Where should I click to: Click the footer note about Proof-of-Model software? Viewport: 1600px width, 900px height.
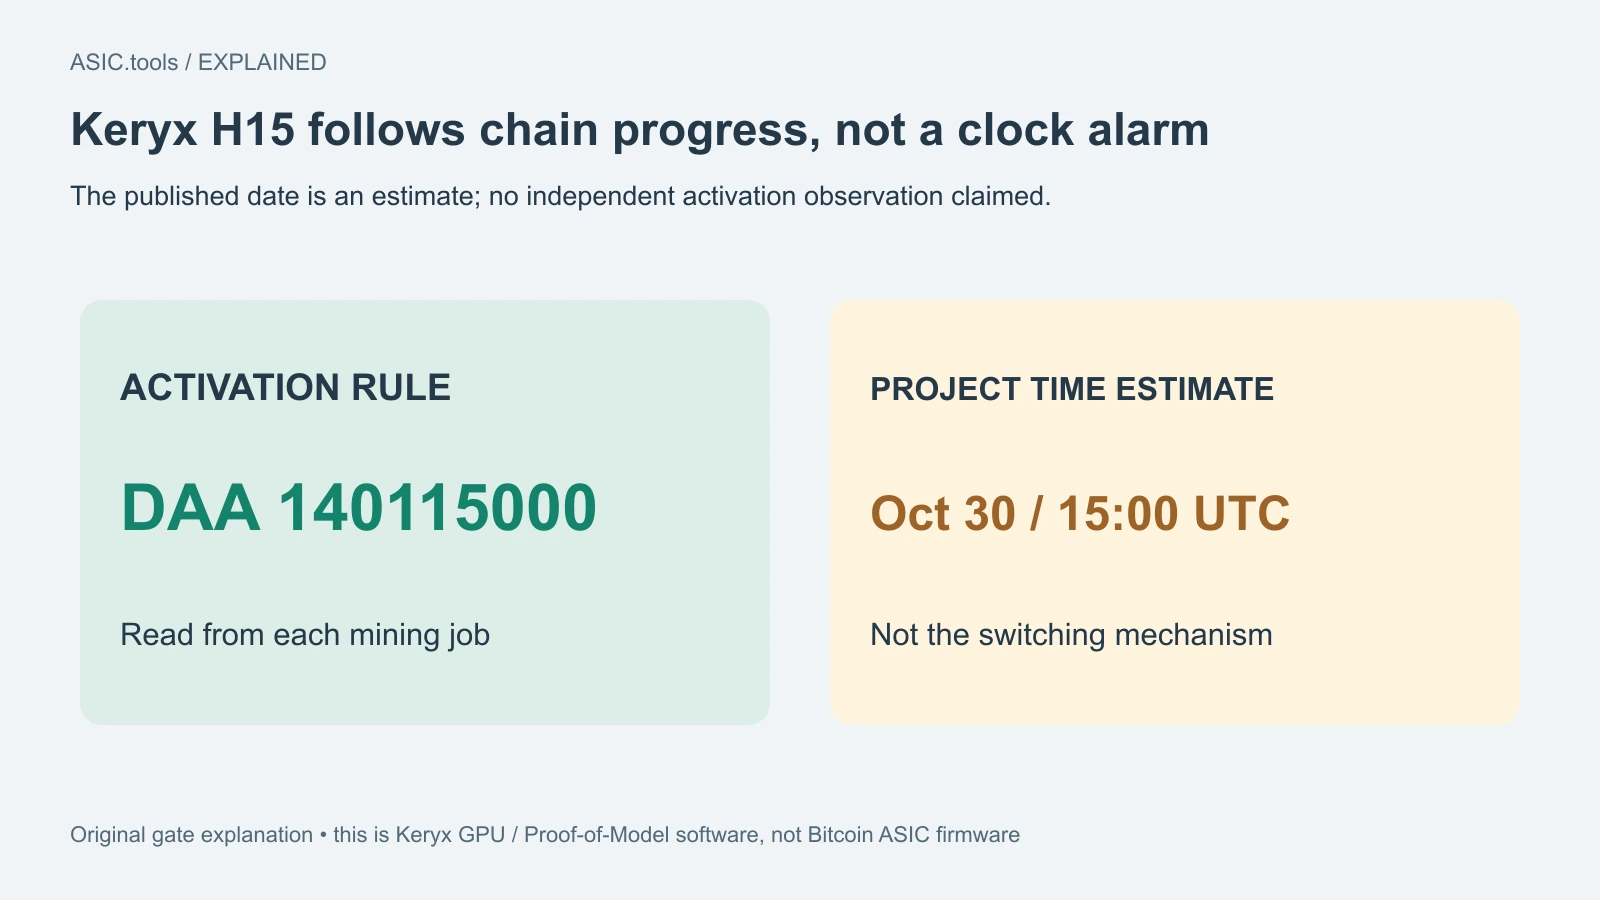pyautogui.click(x=545, y=835)
